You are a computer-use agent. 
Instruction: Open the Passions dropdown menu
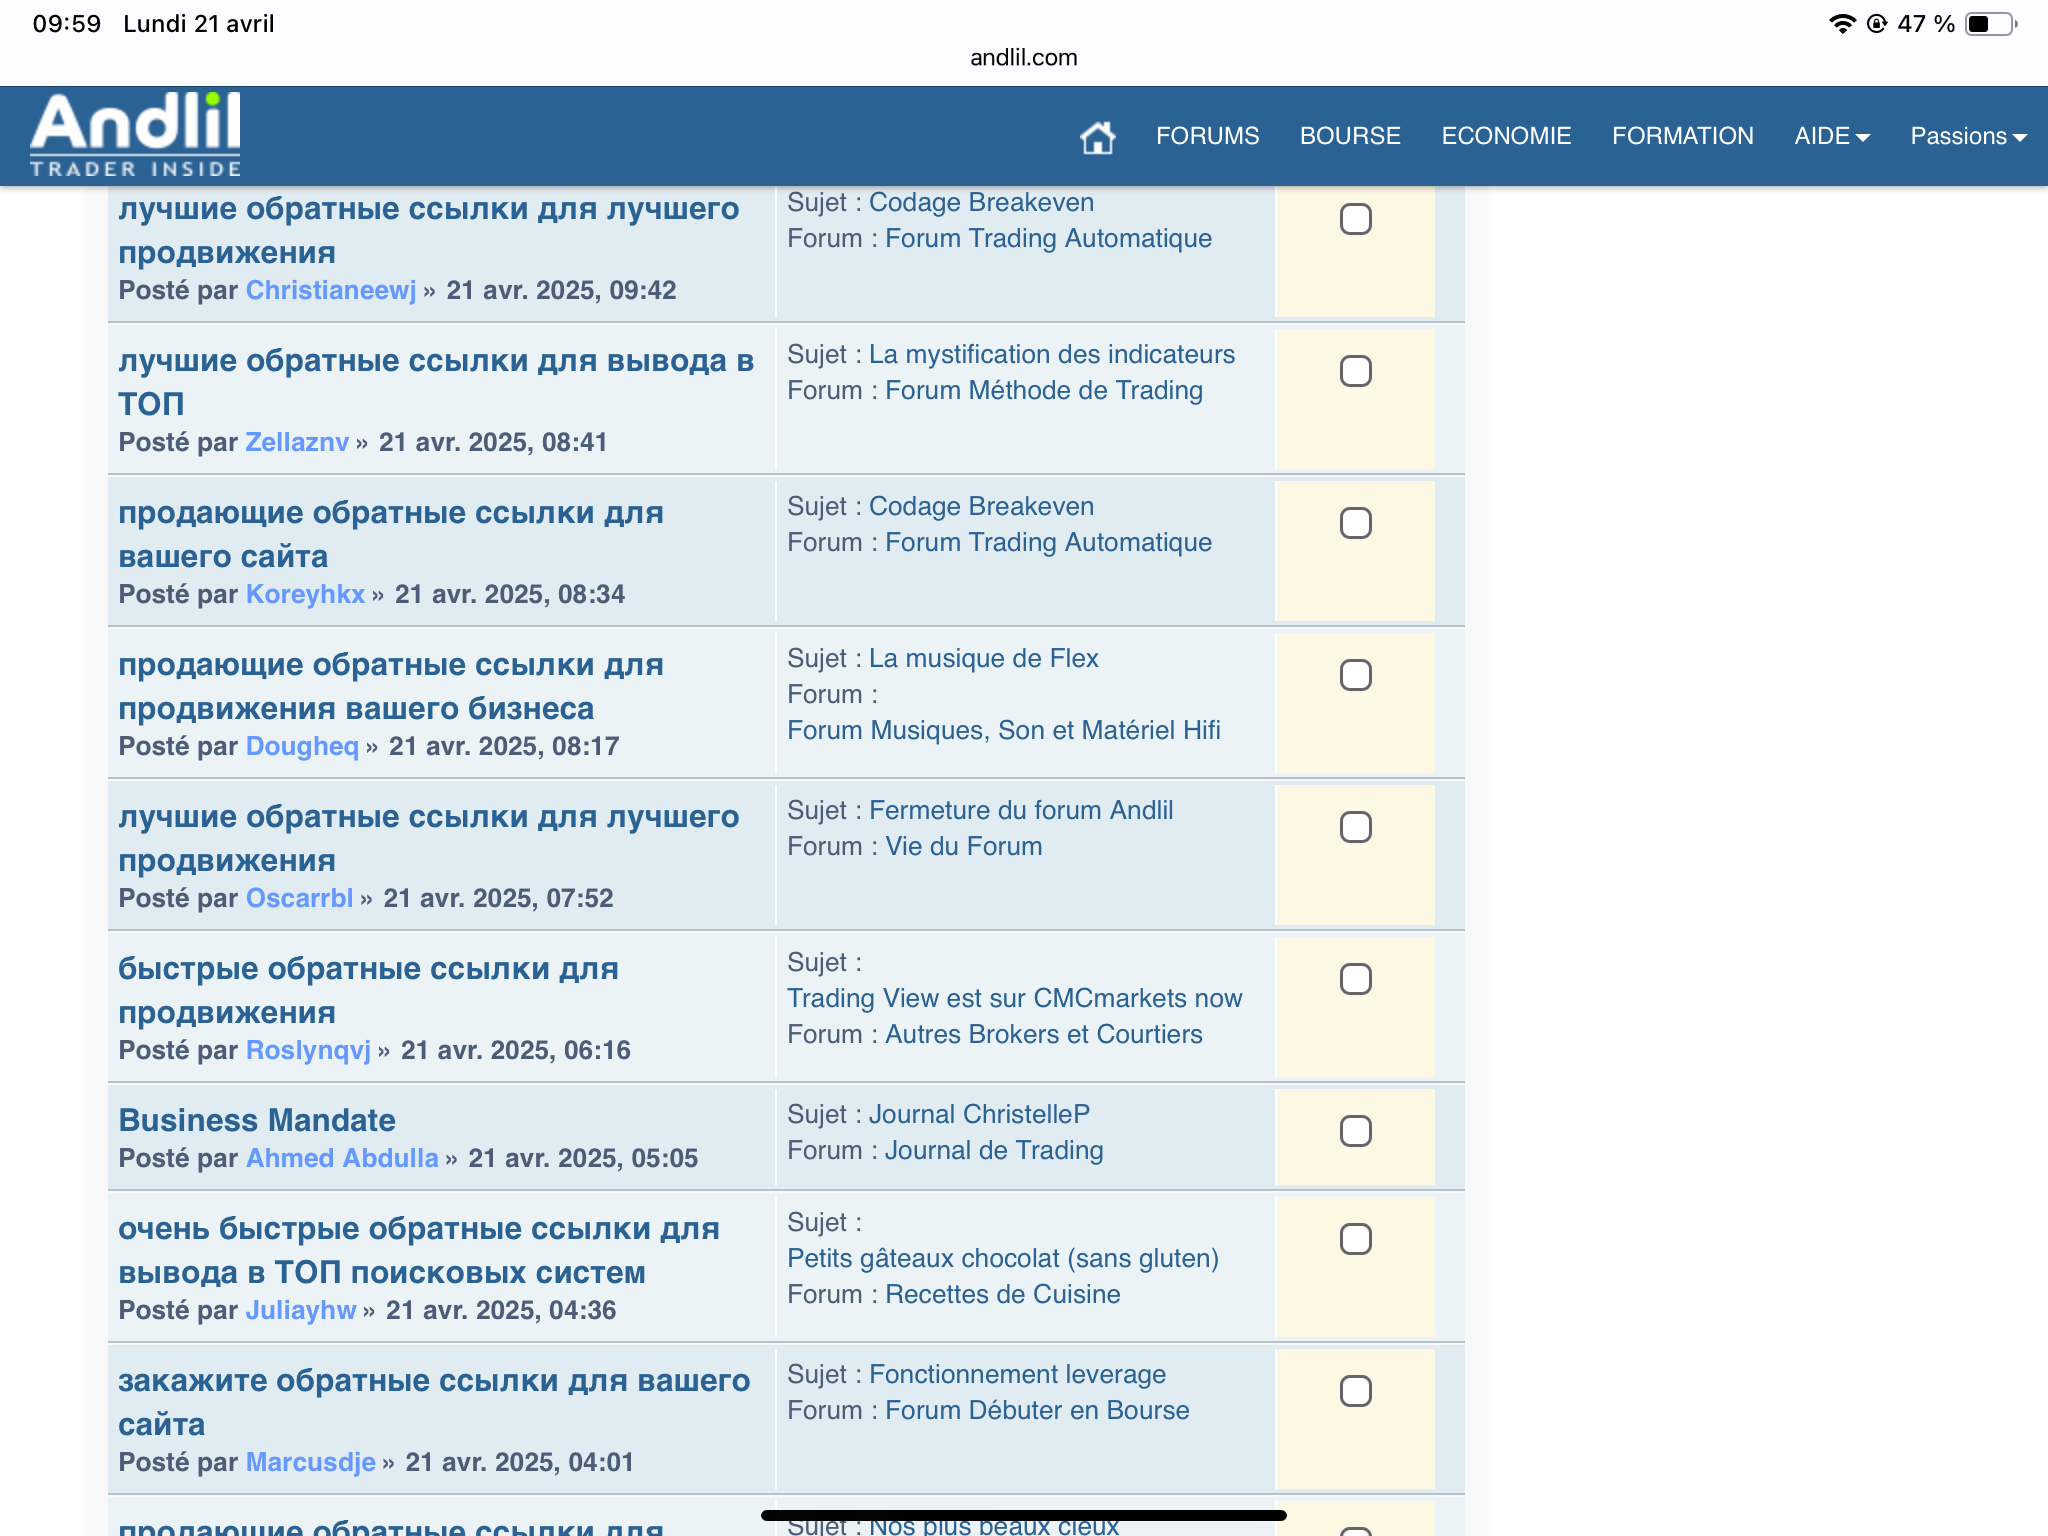[1967, 136]
